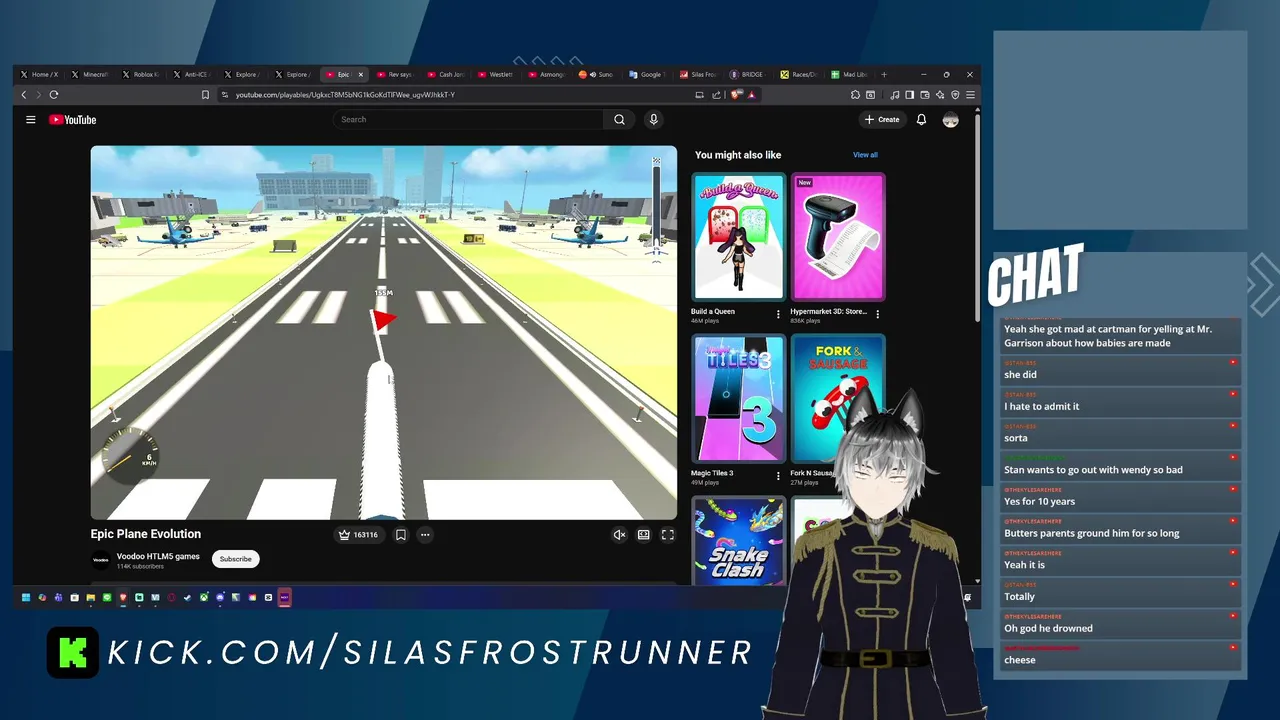Open the Windows Start button
Image resolution: width=1280 pixels, height=720 pixels.
[26, 597]
